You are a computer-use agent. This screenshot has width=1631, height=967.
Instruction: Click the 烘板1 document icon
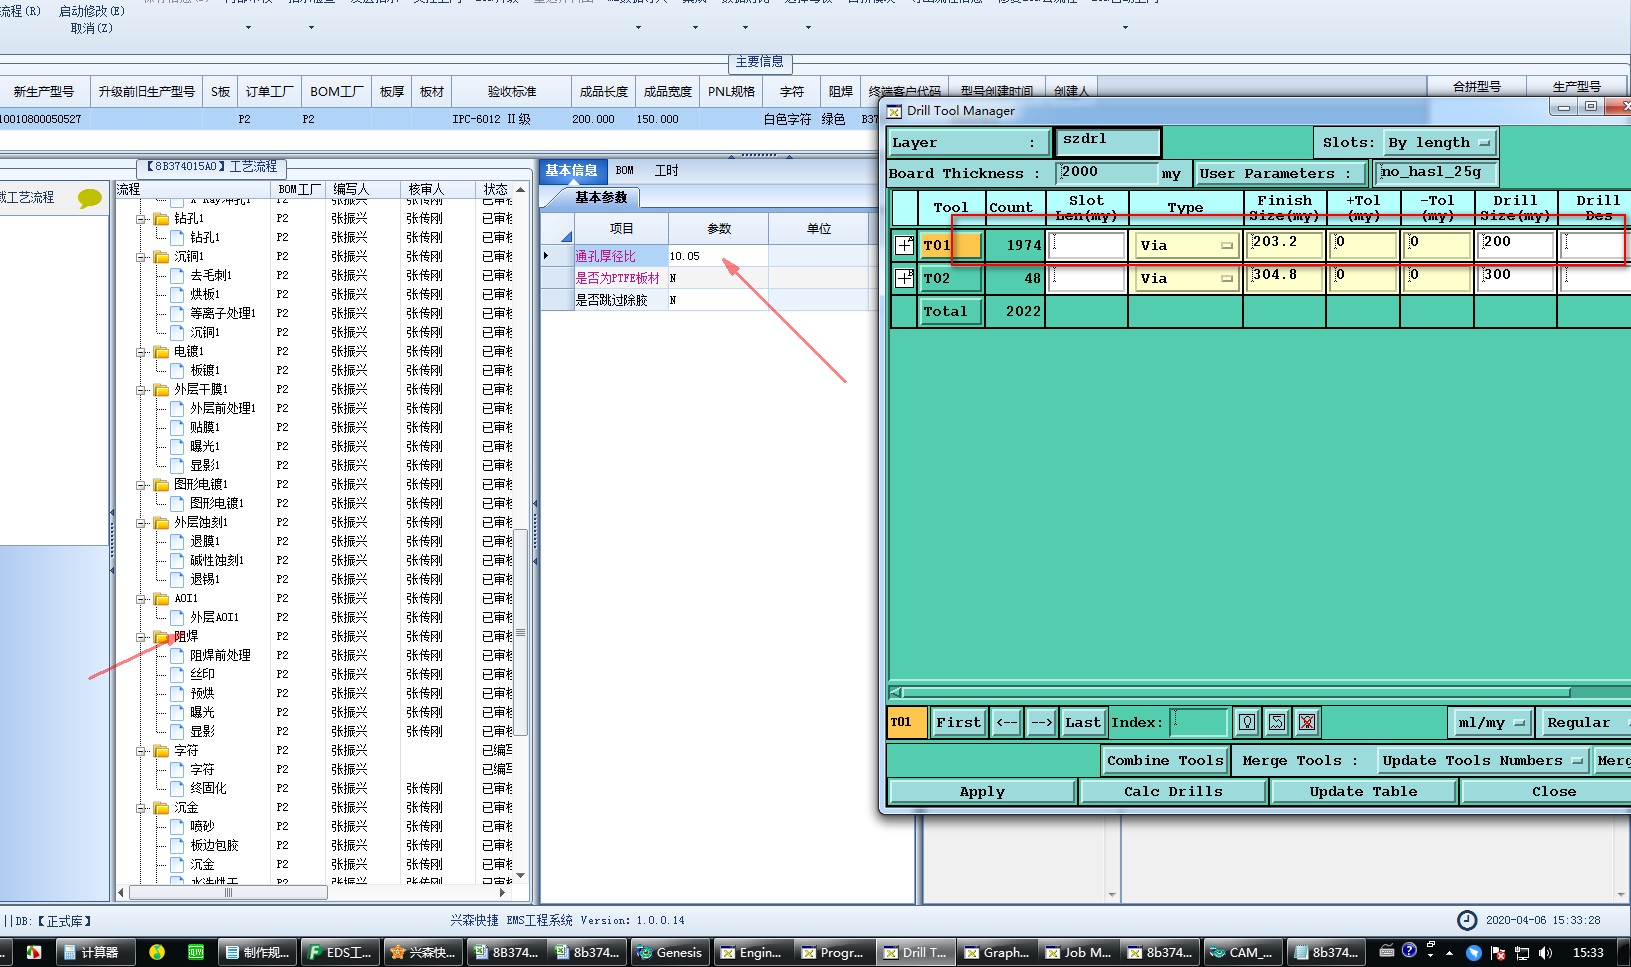[x=177, y=294]
